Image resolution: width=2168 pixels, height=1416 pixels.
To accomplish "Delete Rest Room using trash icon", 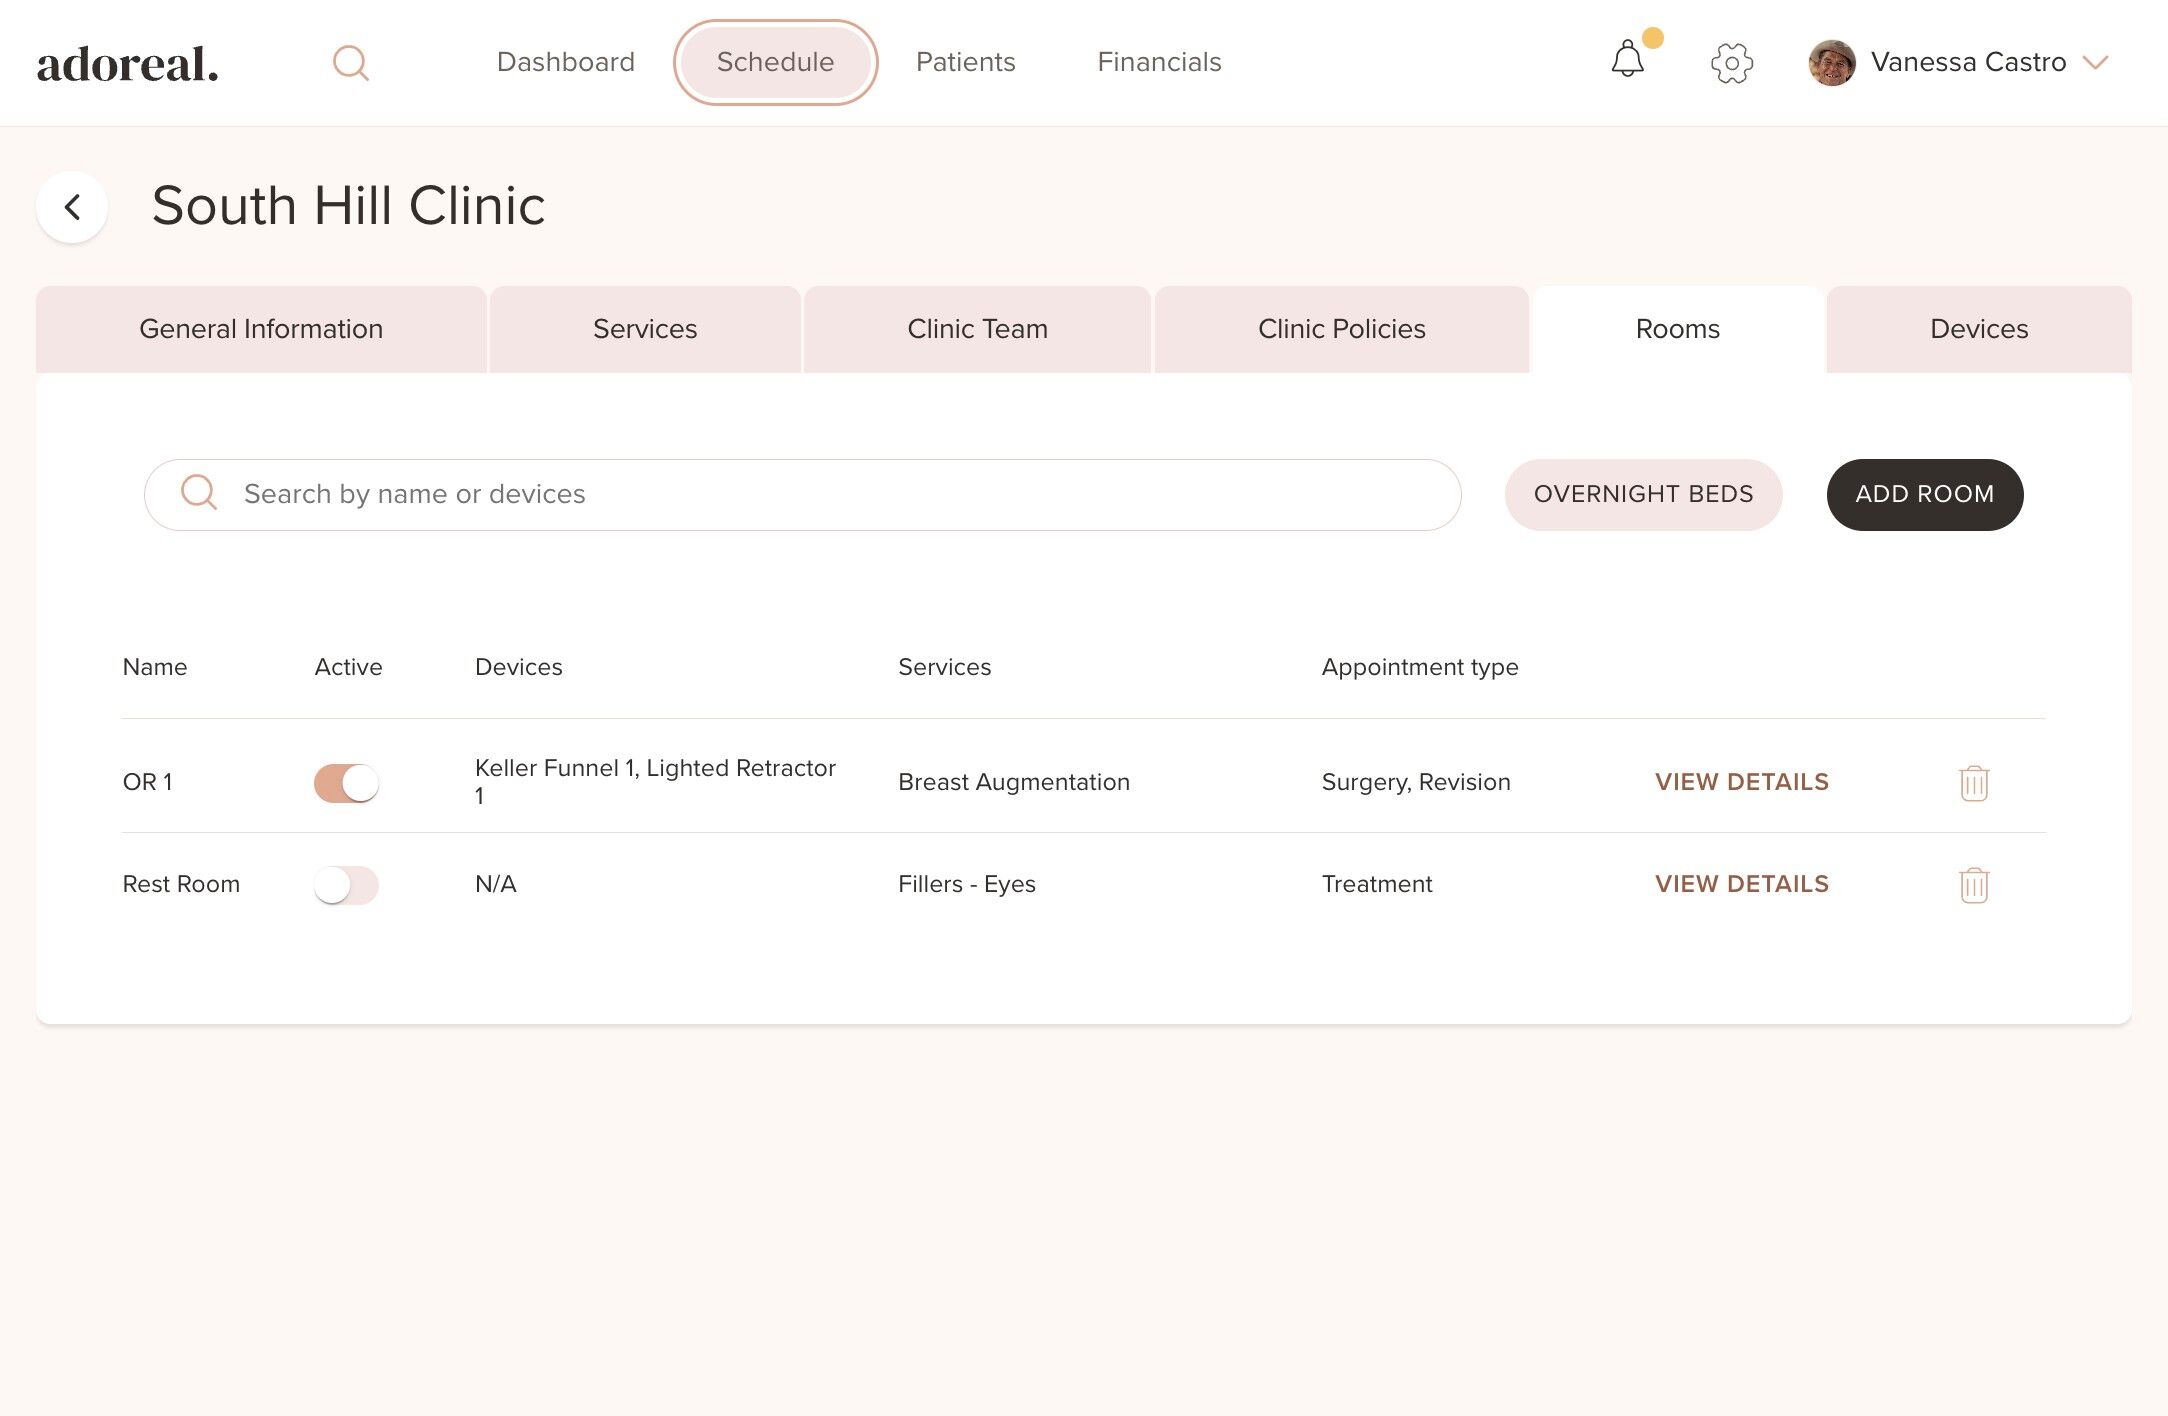I will [1973, 885].
